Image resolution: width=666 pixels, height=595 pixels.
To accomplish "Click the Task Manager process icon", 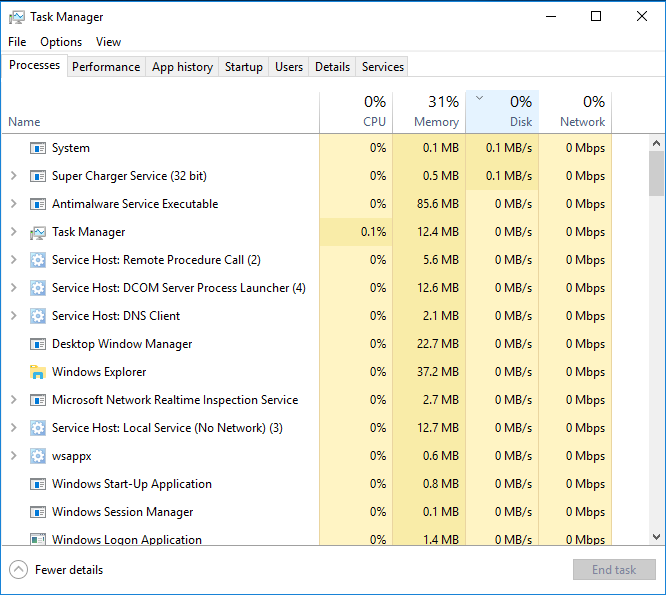I will pyautogui.click(x=38, y=232).
